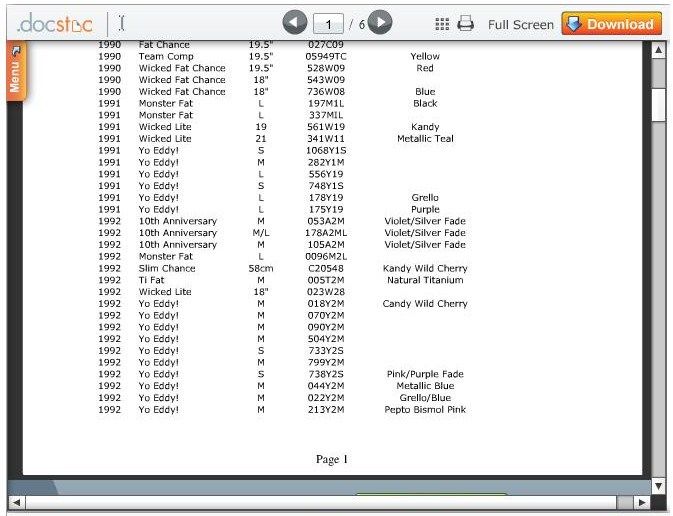Click the color 'Kandy Wild Cherry'
The width and height of the screenshot is (673, 516).
point(425,268)
